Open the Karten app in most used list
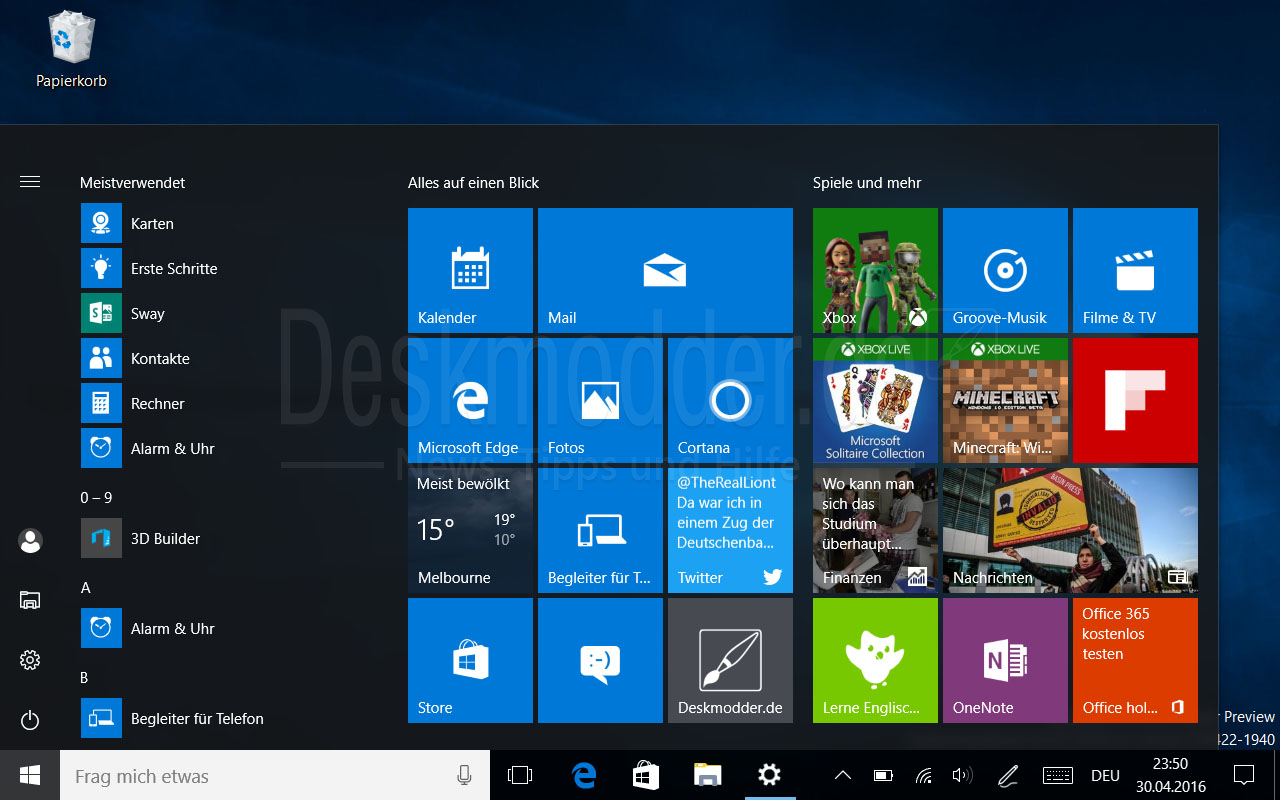Image resolution: width=1280 pixels, height=800 pixels. tap(225, 223)
